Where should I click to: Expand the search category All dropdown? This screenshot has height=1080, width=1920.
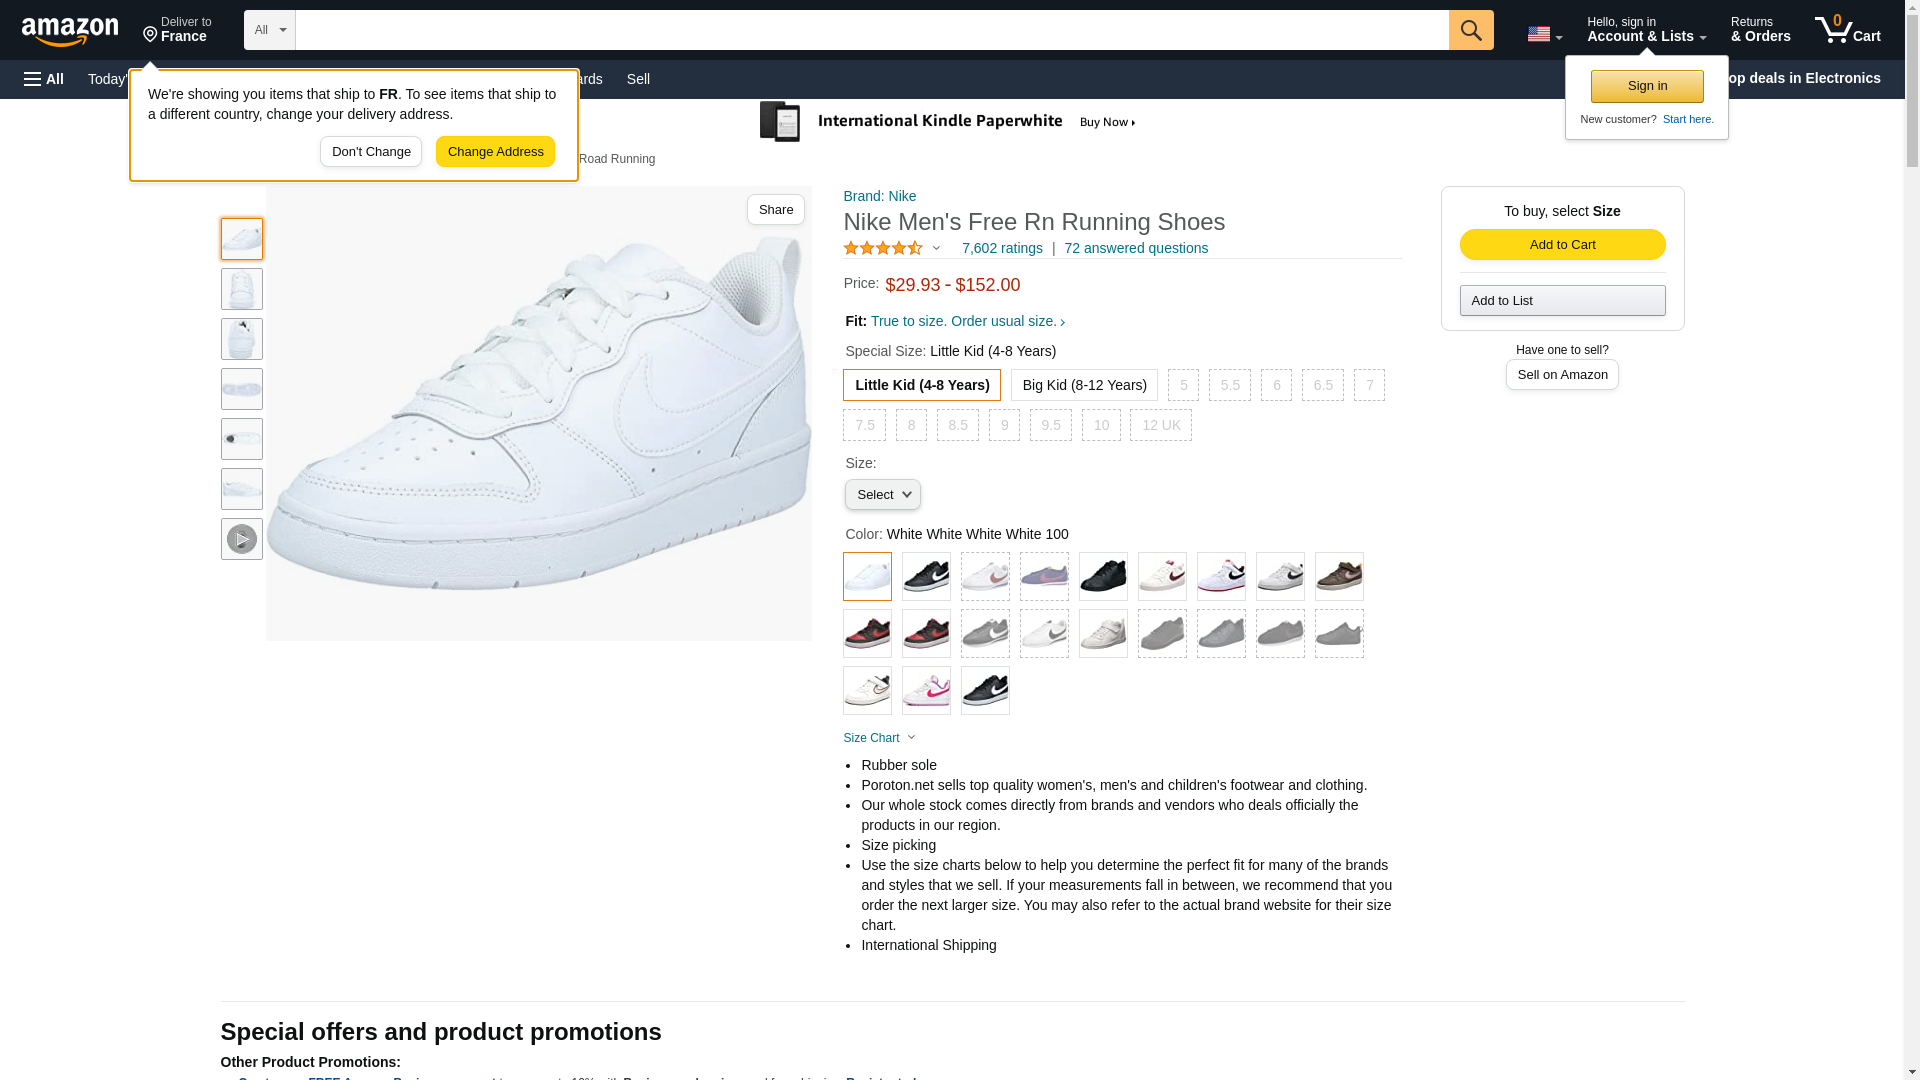269,30
